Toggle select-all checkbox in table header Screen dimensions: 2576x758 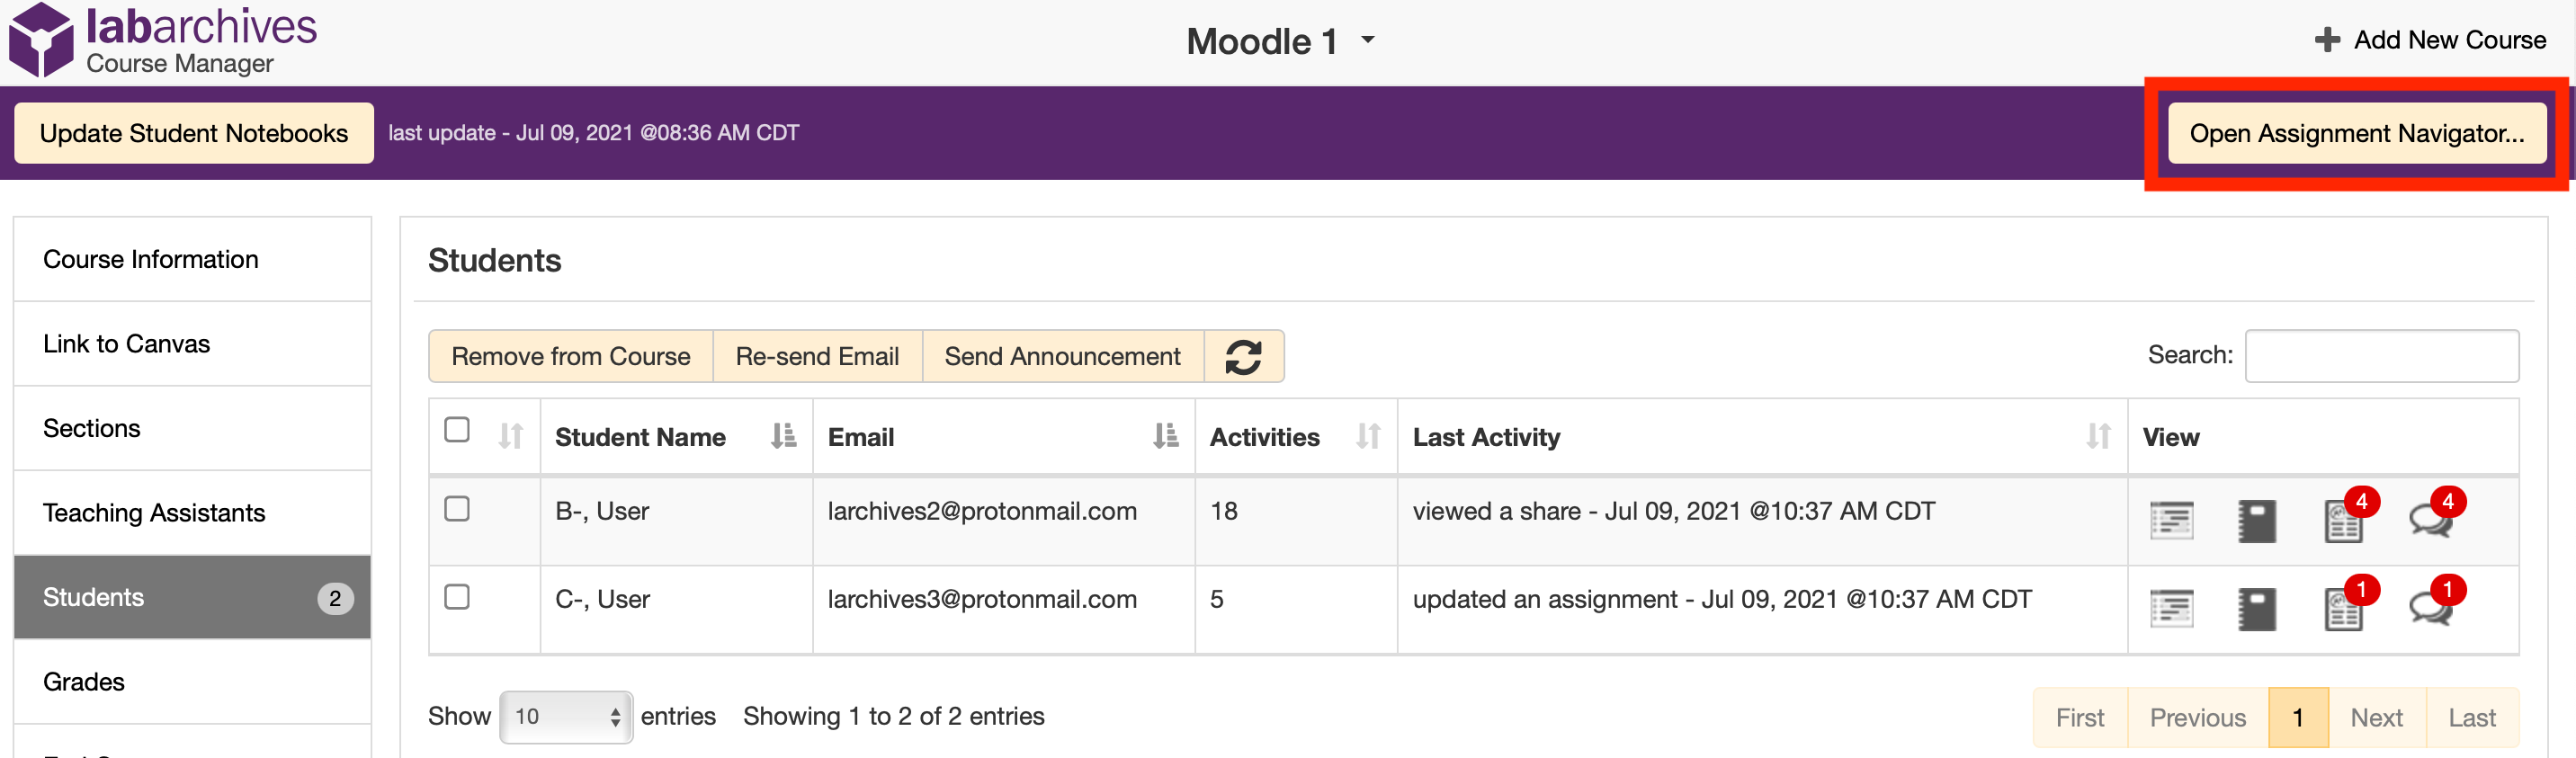click(x=457, y=430)
